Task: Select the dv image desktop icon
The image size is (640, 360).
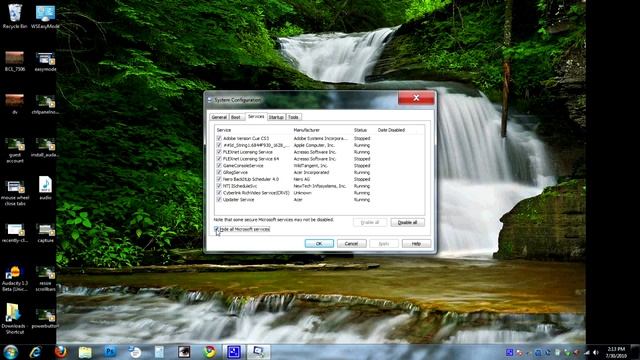Action: click(15, 104)
